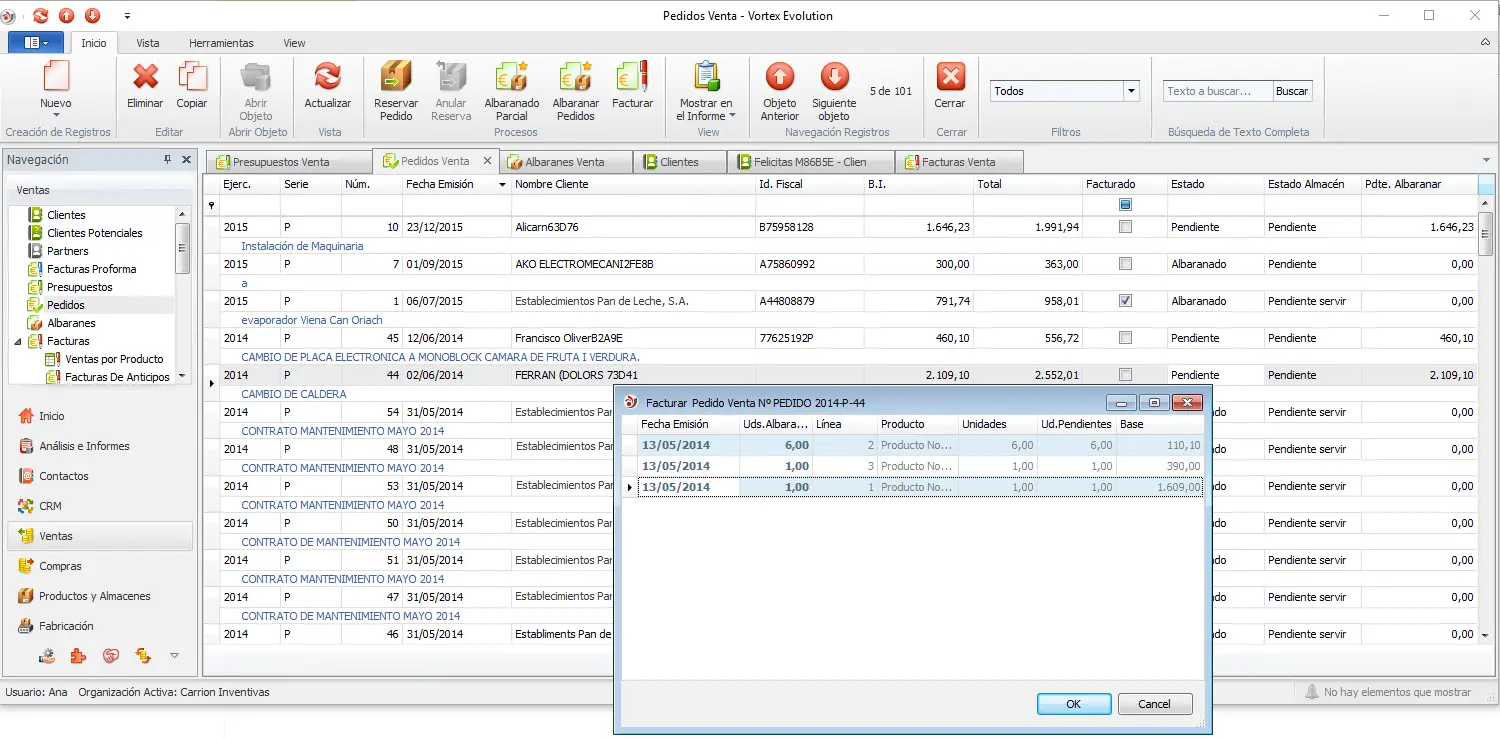1500x738 pixels.
Task: Open the Inicio navigation group
Action: 99,416
